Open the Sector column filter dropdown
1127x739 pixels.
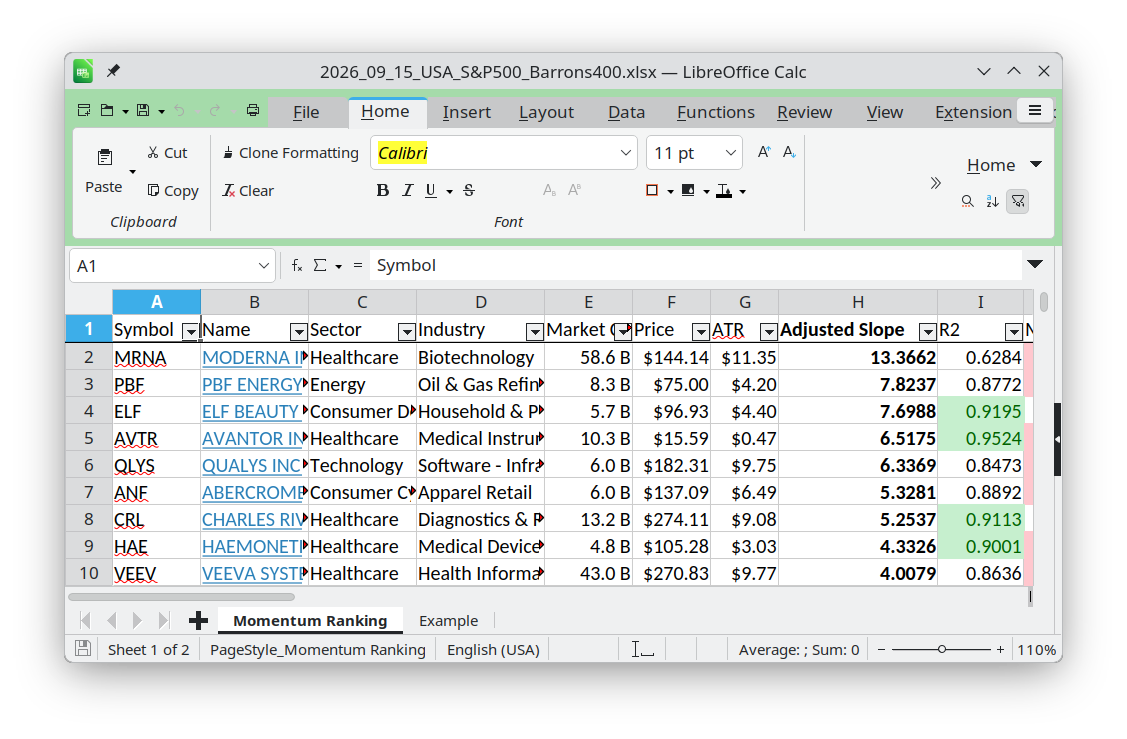coord(407,331)
